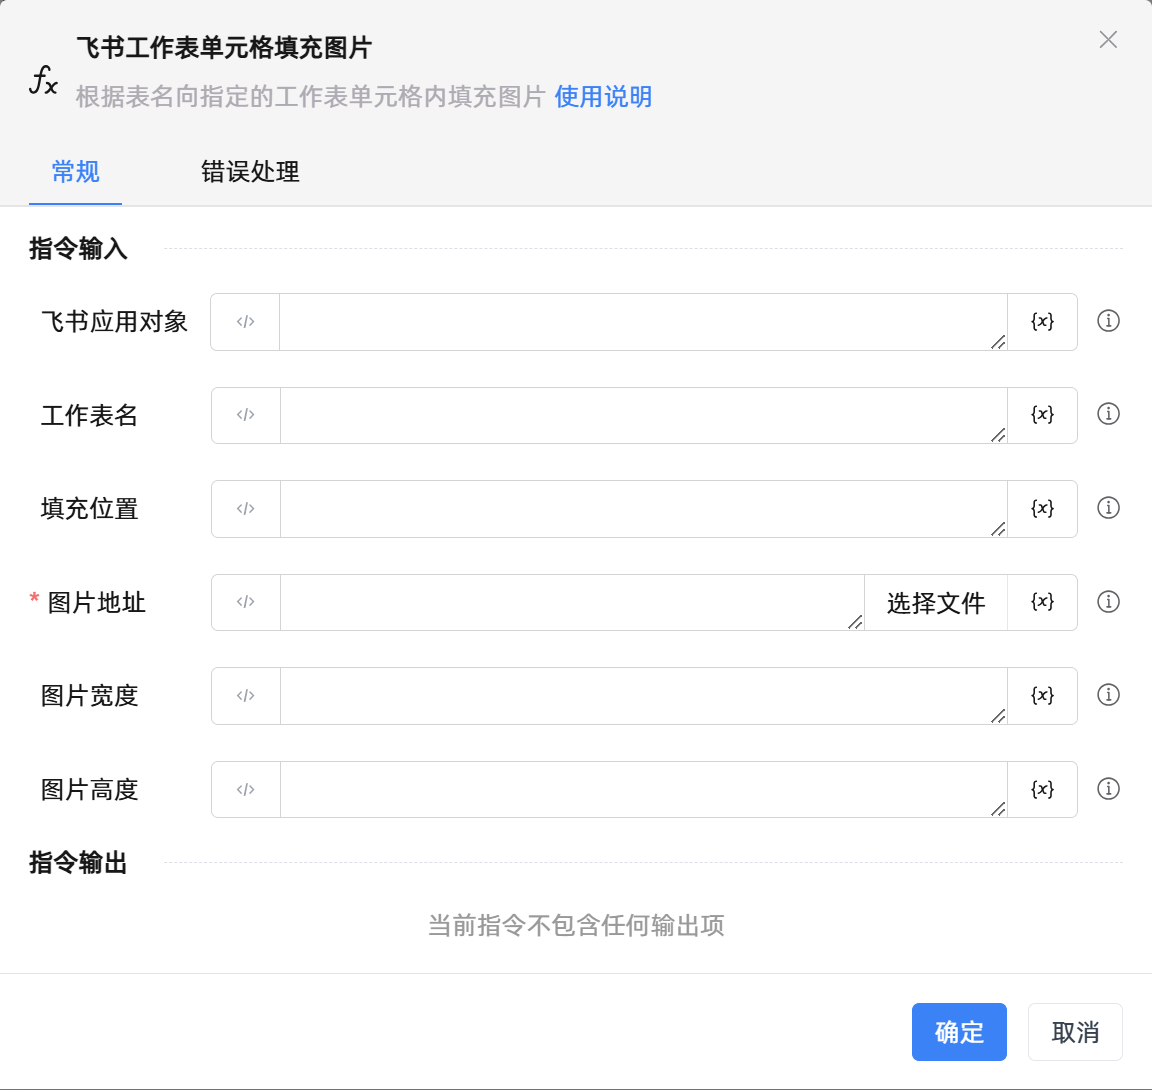Focus the 图片高度 input field
The height and width of the screenshot is (1090, 1152).
point(643,790)
